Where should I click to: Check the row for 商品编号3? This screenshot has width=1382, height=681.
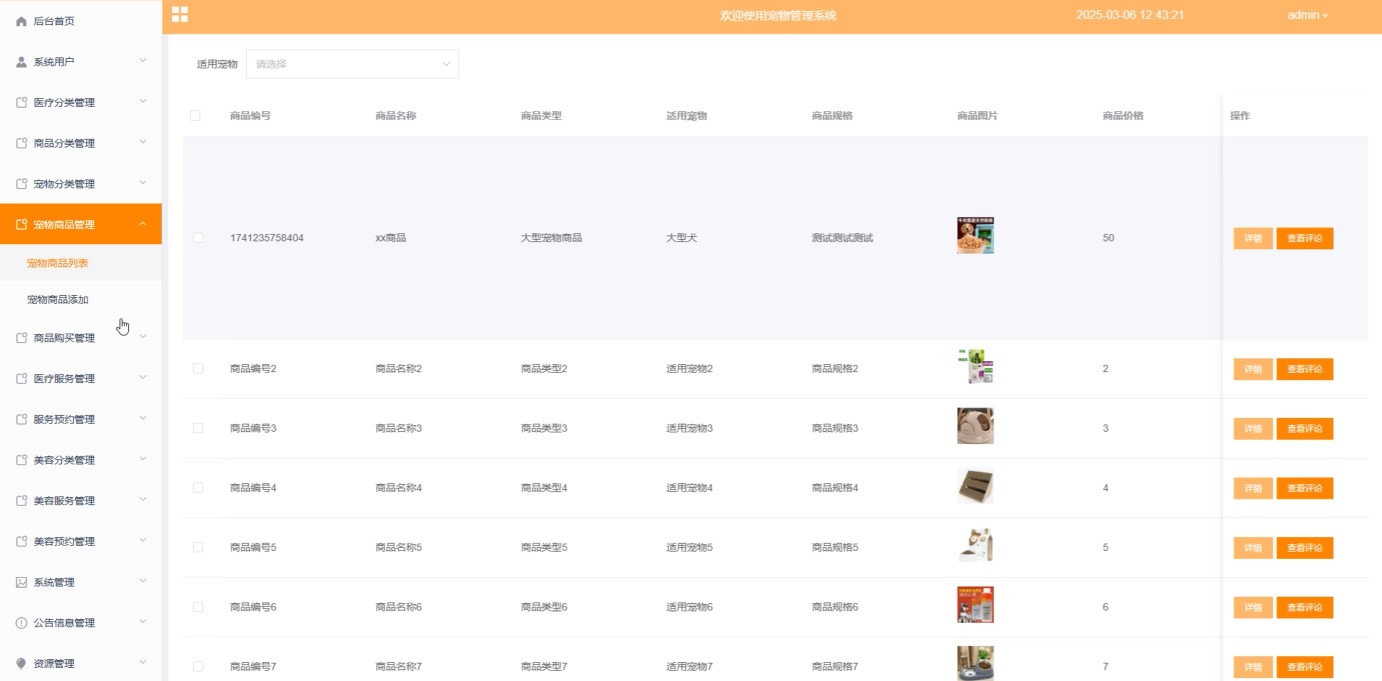point(198,428)
